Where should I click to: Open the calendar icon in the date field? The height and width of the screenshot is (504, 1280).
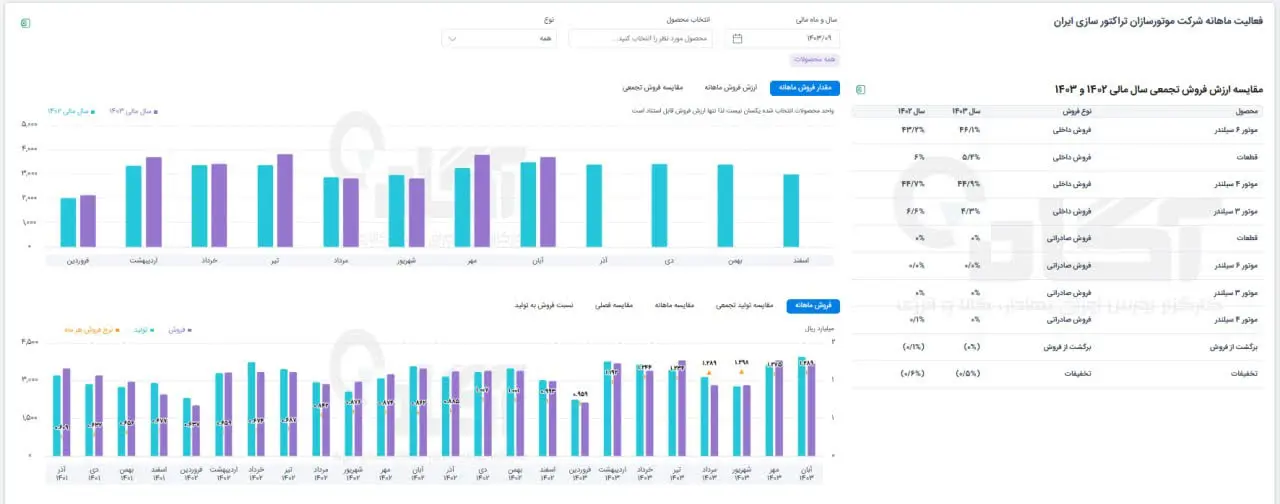[x=738, y=38]
